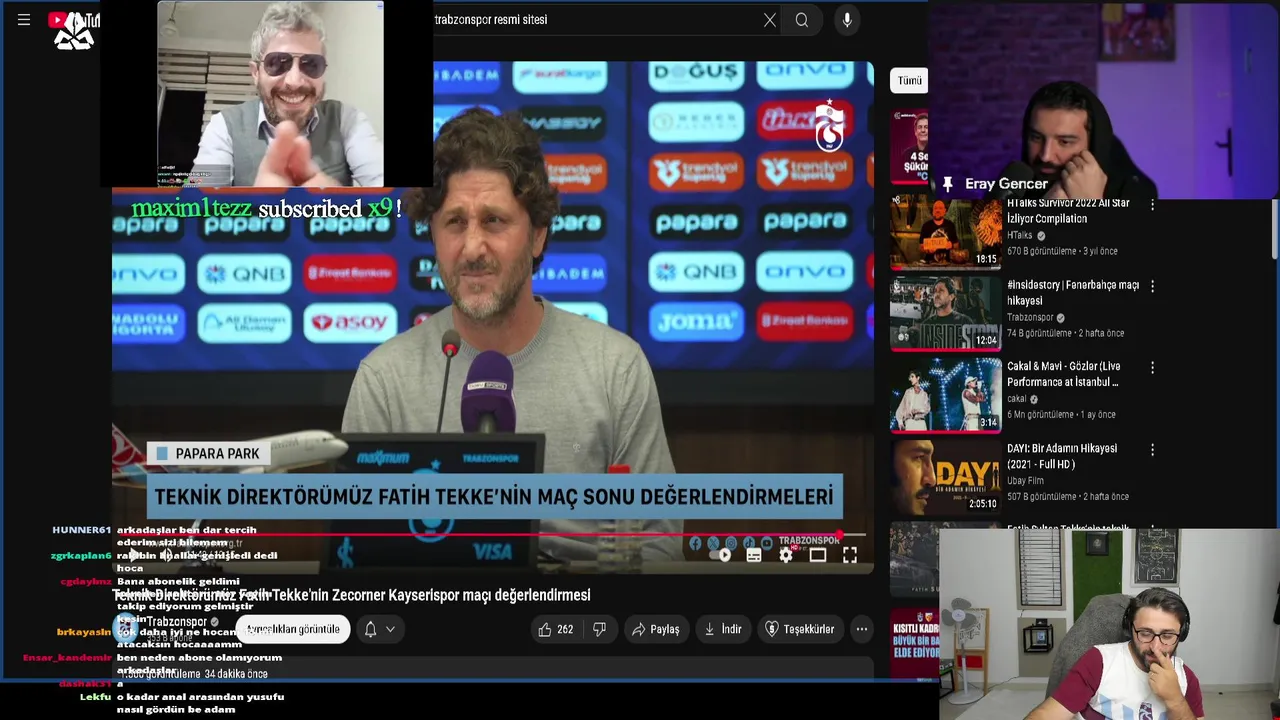This screenshot has height=720, width=1280.
Task: Clear the search box text
Action: [770, 20]
